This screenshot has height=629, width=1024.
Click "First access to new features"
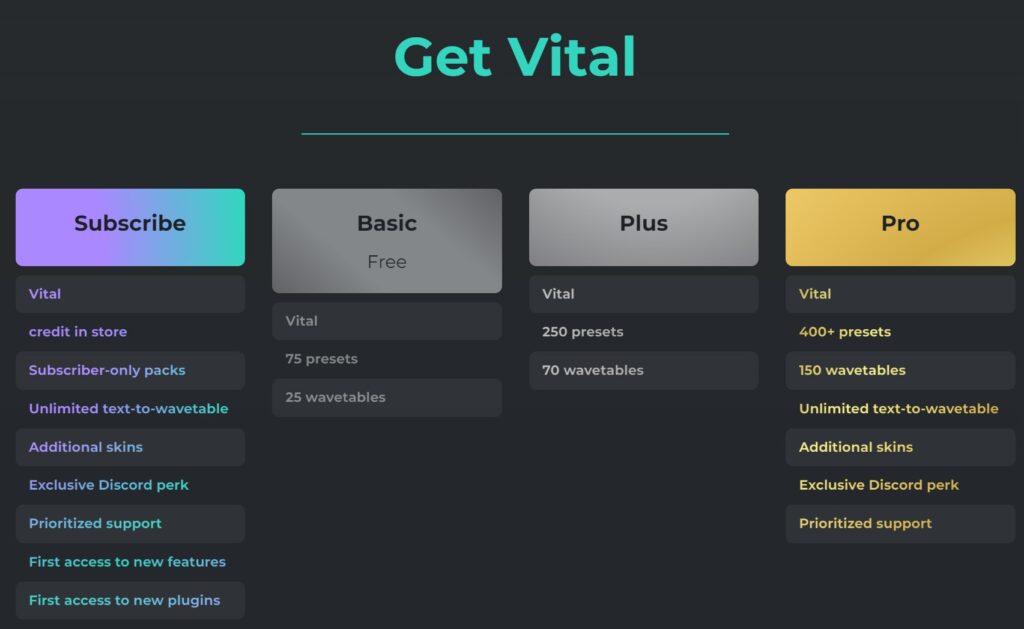[x=127, y=562]
